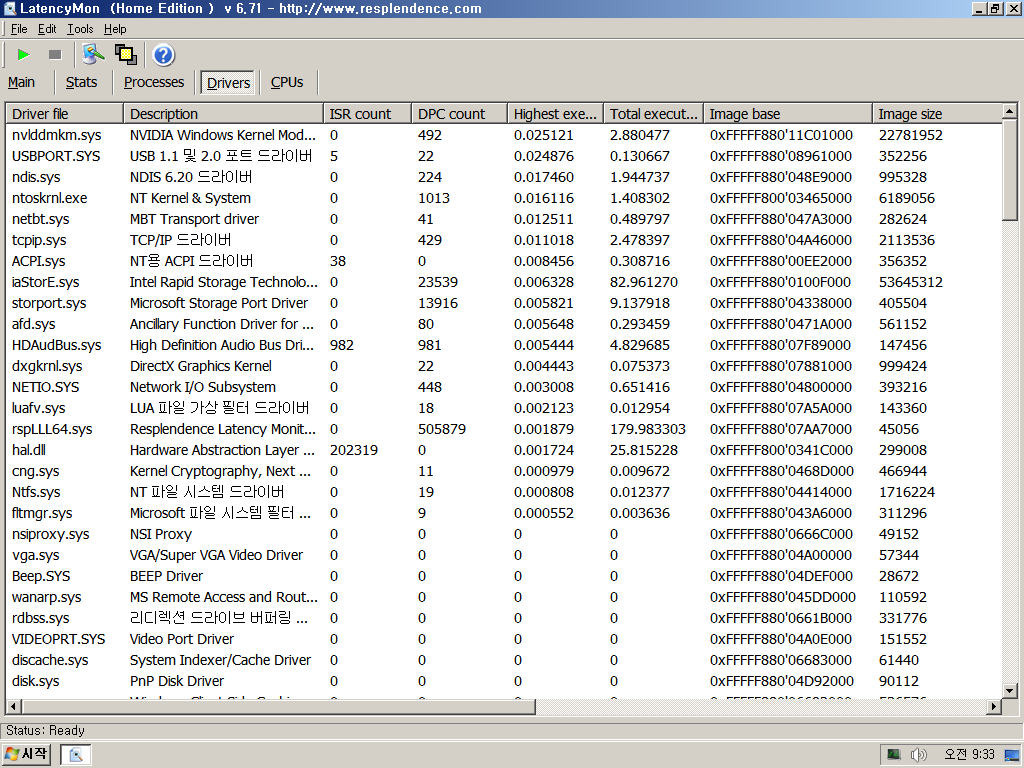
Task: Open the volume speaker tray icon
Action: tap(918, 755)
